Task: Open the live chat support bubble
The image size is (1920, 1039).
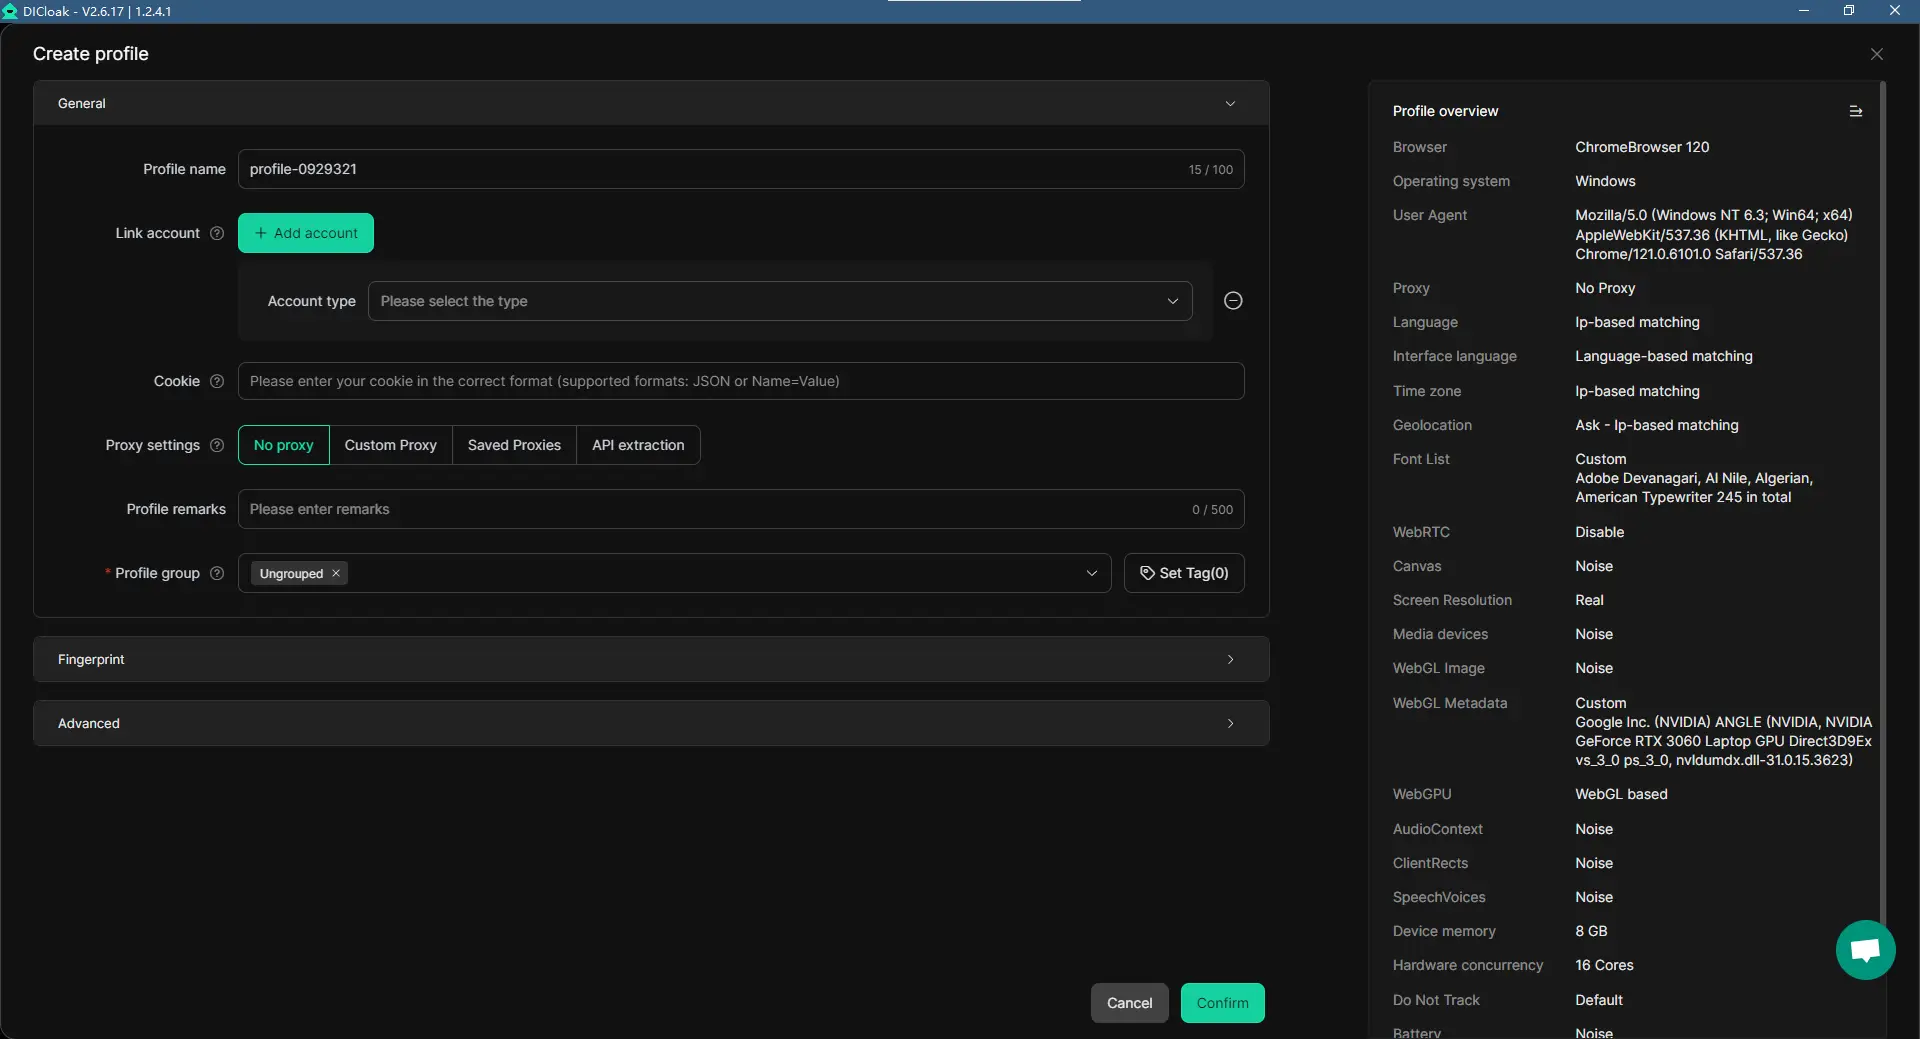Action: pyautogui.click(x=1865, y=950)
